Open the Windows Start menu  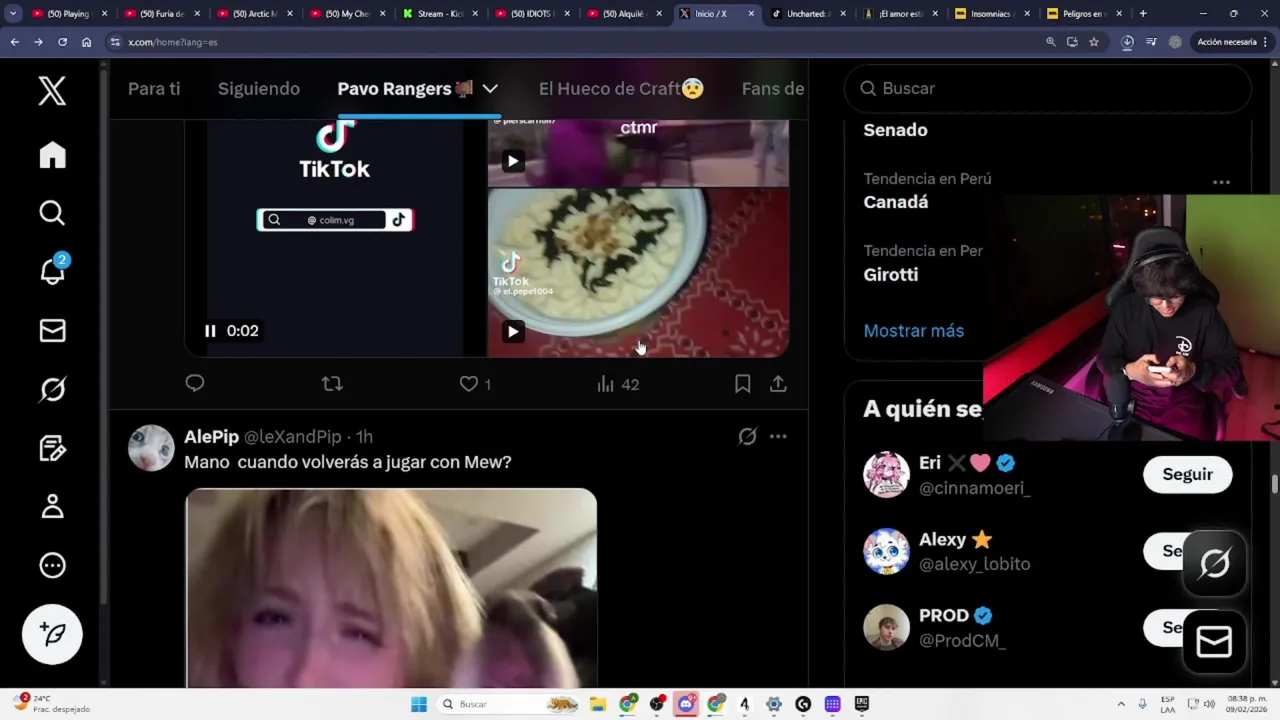coord(419,704)
